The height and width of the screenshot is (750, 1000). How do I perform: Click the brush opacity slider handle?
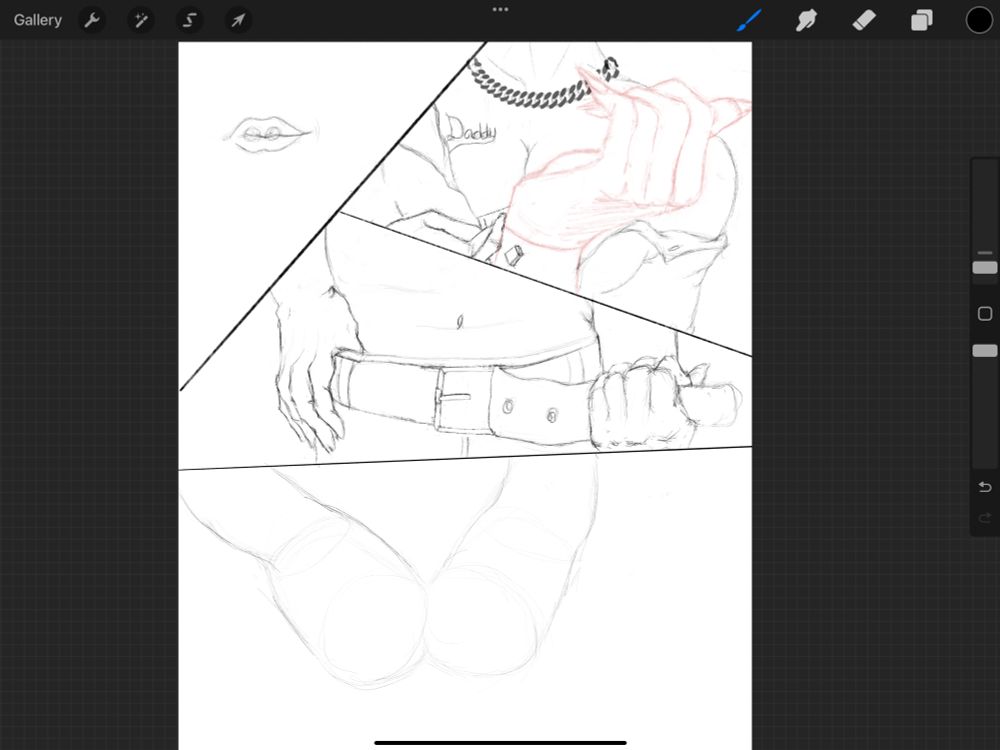[x=985, y=351]
